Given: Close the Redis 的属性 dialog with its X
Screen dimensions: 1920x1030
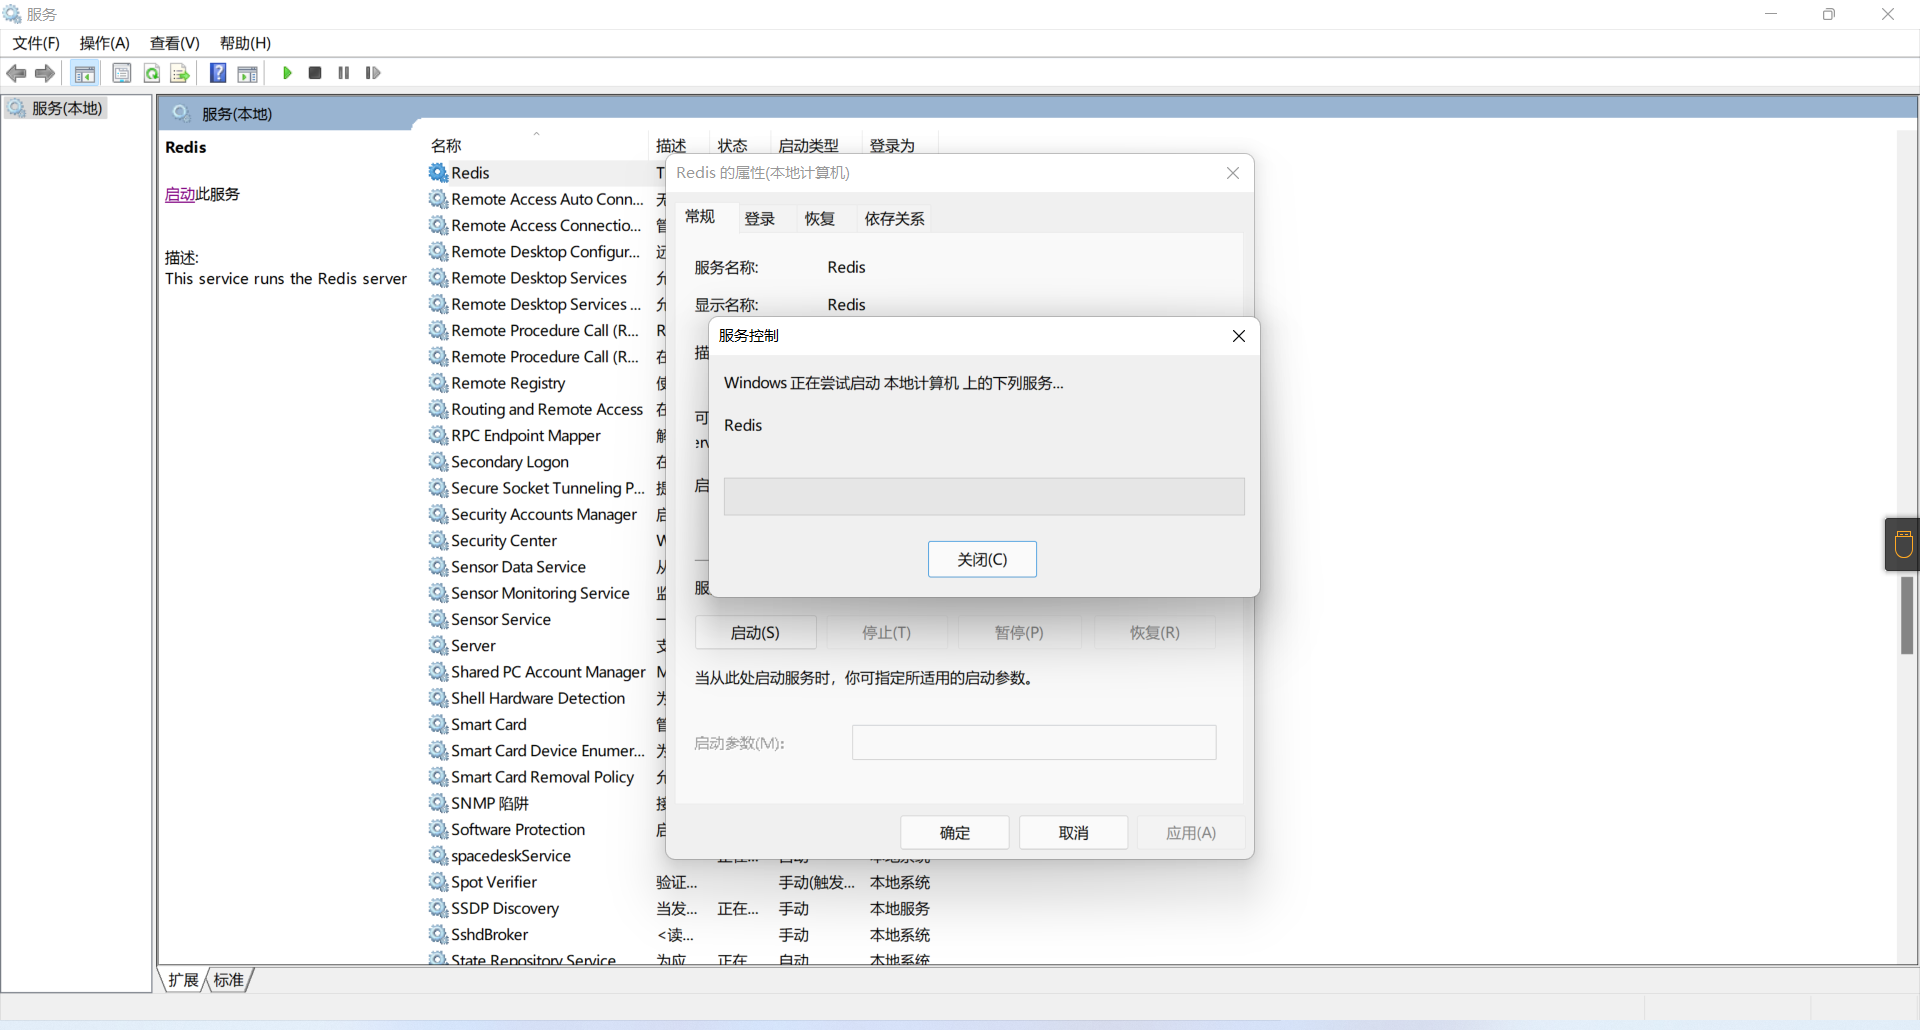Looking at the screenshot, I should 1233,173.
